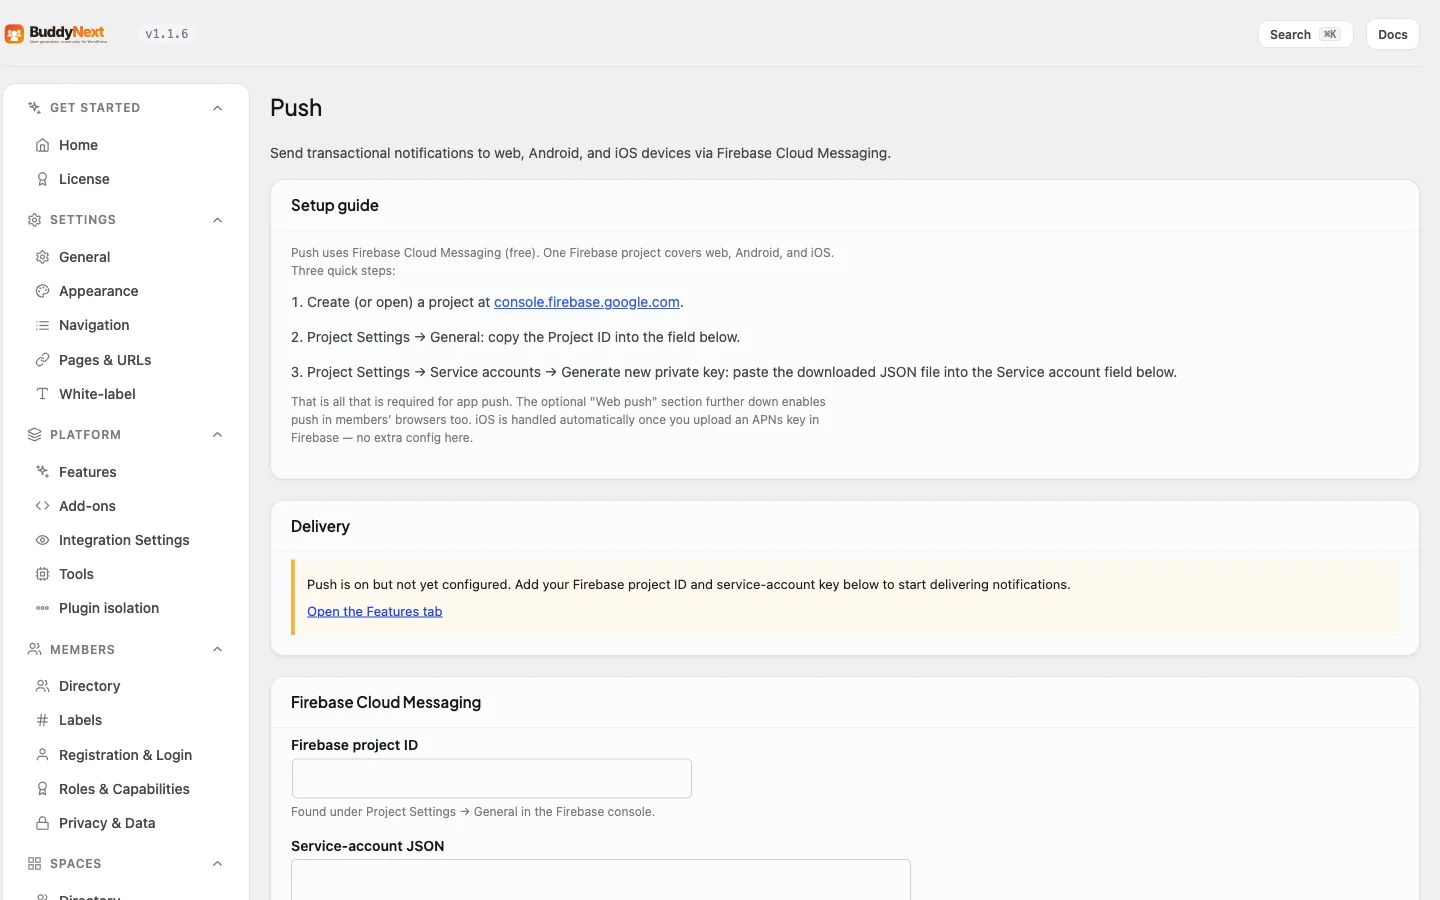Click the Firebase Cloud Messaging heading
Screen dimensions: 1440x900
coord(386,702)
